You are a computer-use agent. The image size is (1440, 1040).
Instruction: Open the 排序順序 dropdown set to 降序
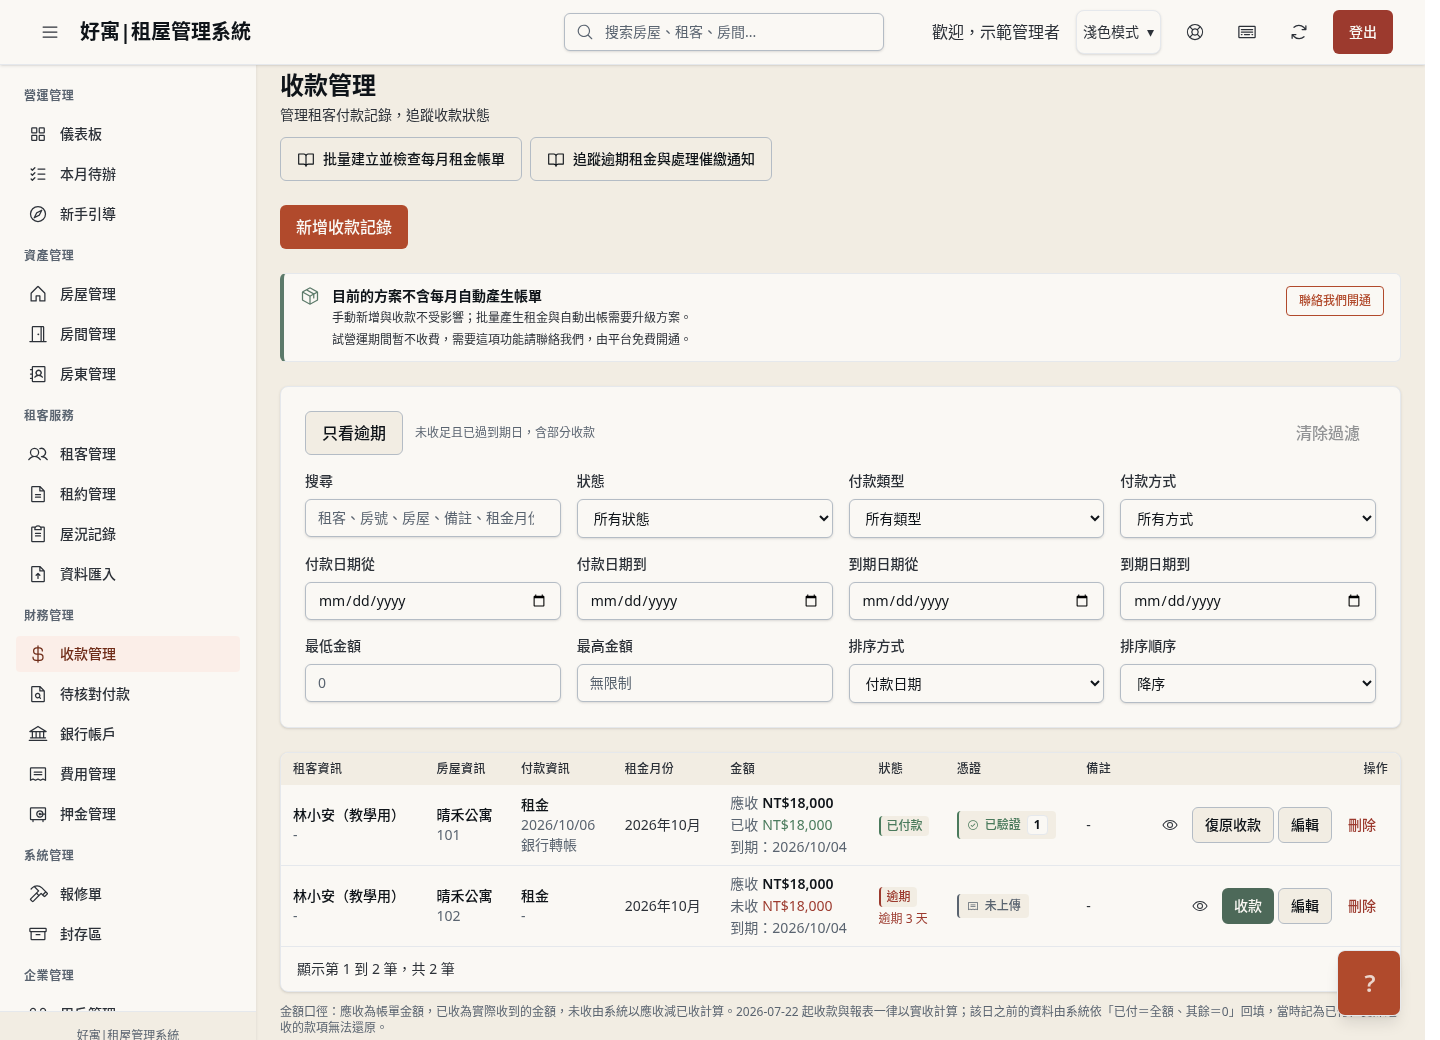[x=1248, y=684]
